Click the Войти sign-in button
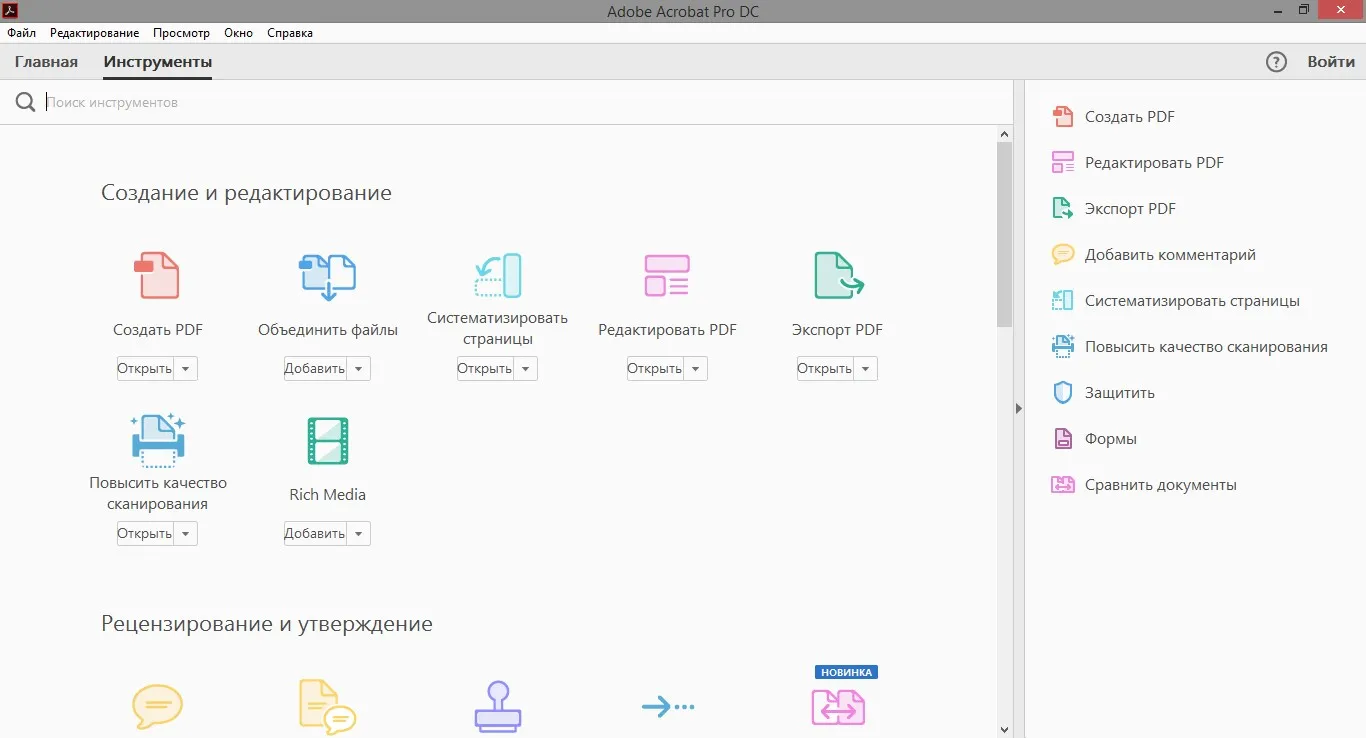The width and height of the screenshot is (1366, 738). (1331, 62)
